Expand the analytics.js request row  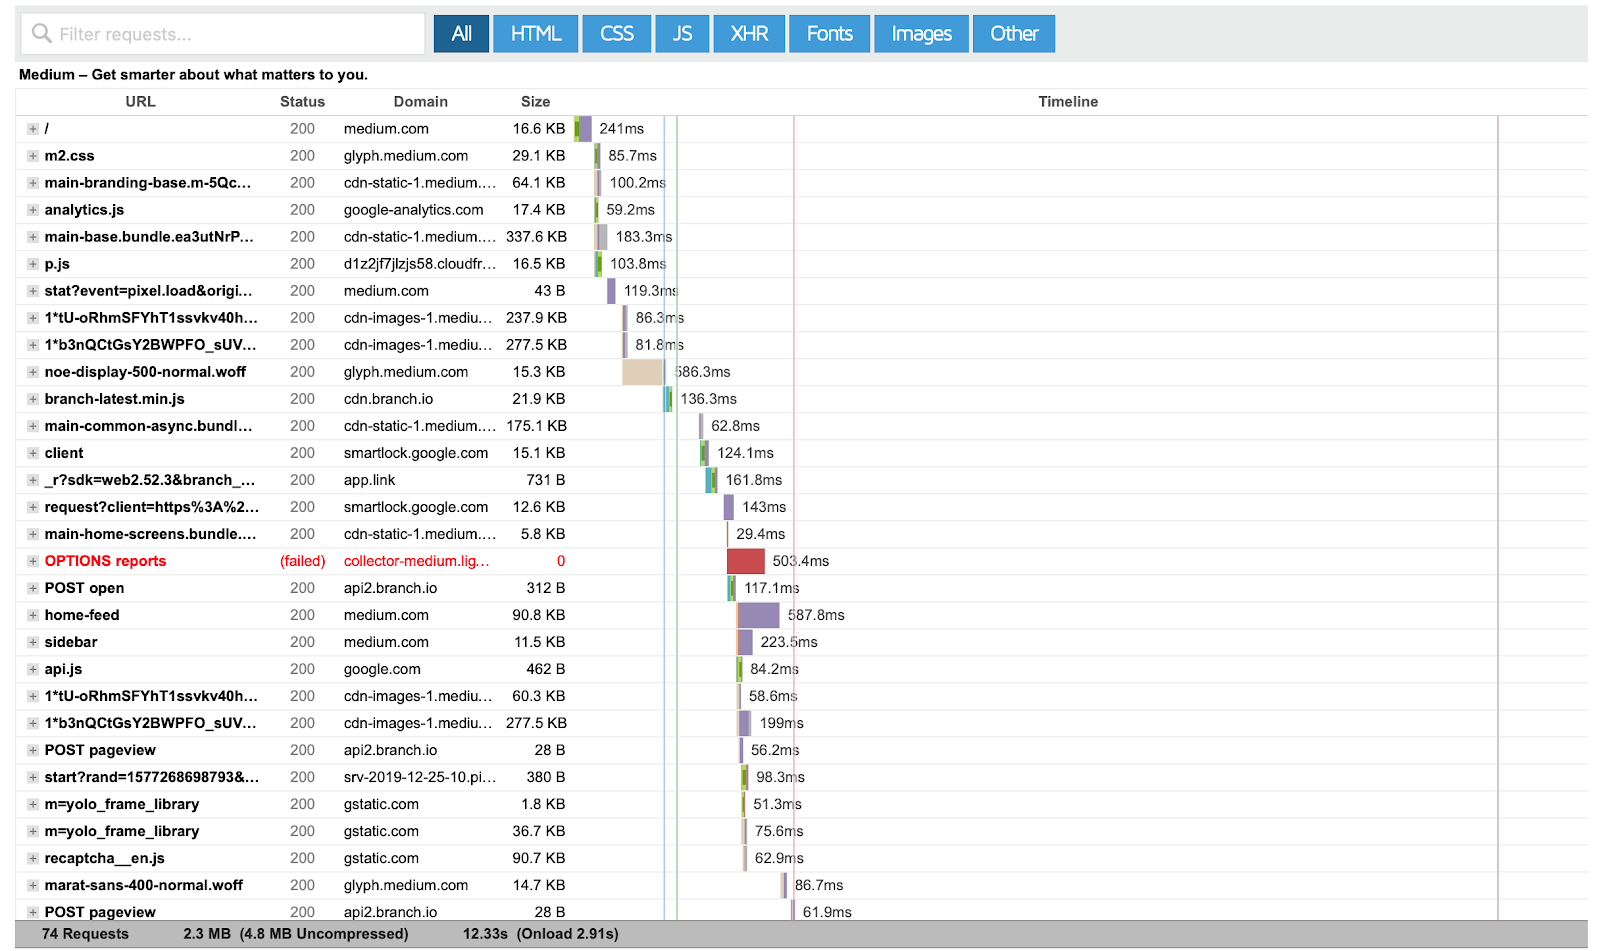(33, 210)
